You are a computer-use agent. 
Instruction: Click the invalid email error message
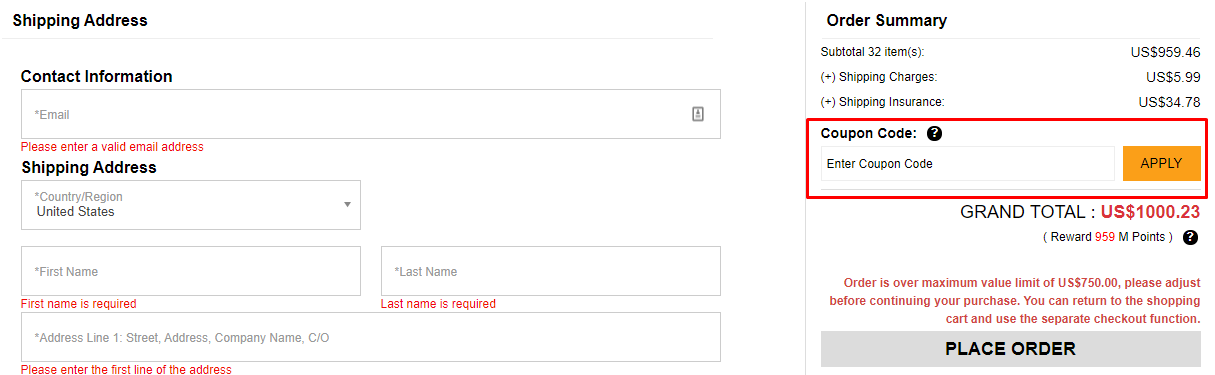tap(112, 147)
